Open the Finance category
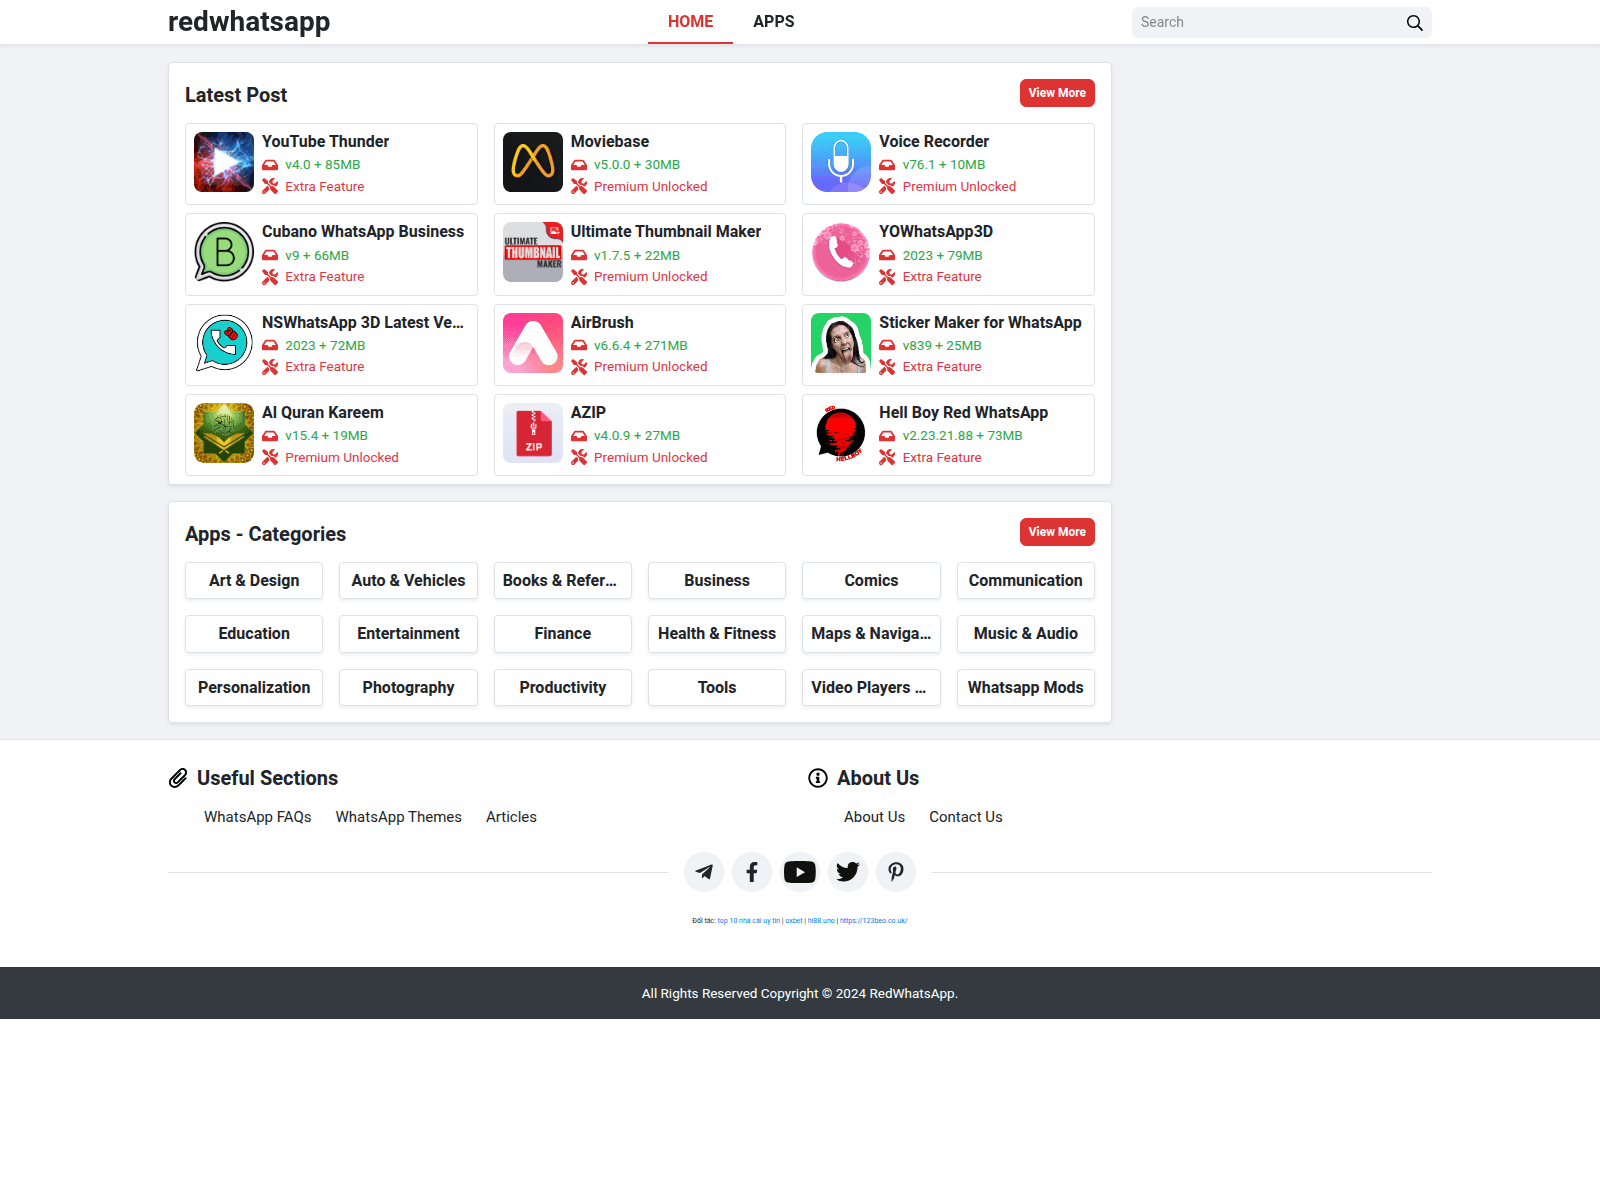Screen dimensions: 1600x1200 (x=563, y=634)
